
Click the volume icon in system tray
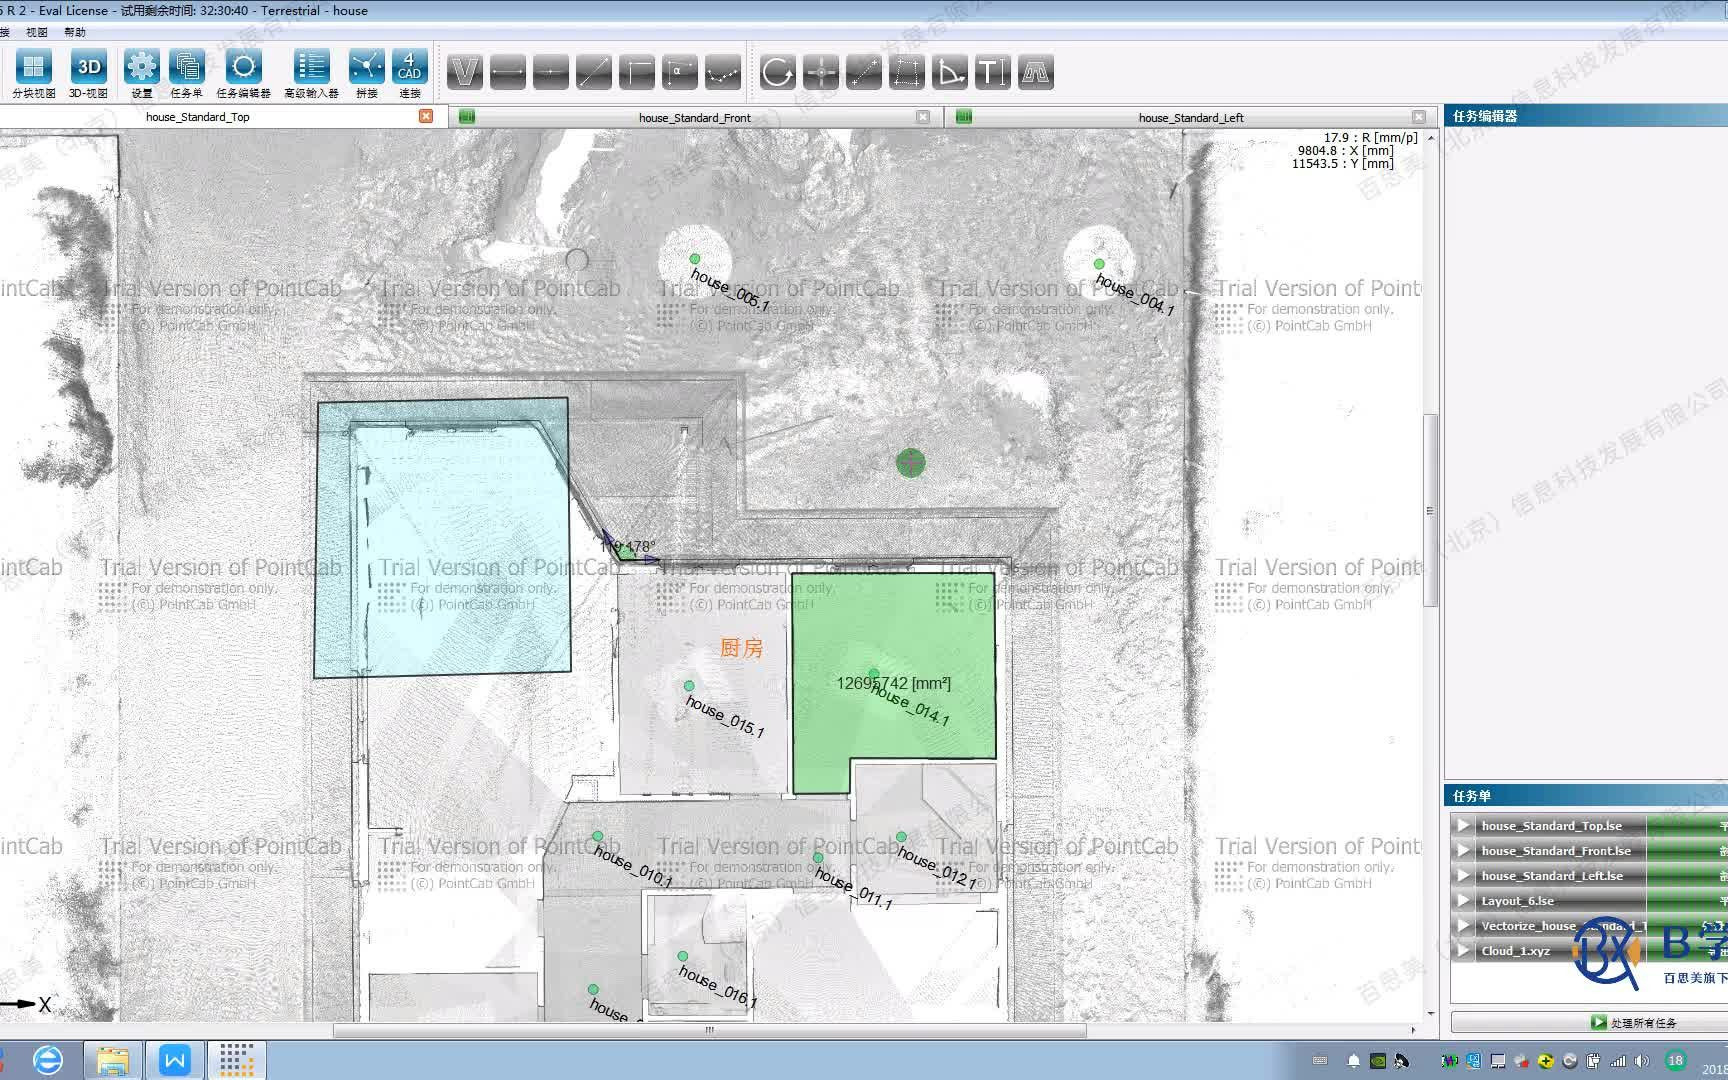pyautogui.click(x=1642, y=1061)
